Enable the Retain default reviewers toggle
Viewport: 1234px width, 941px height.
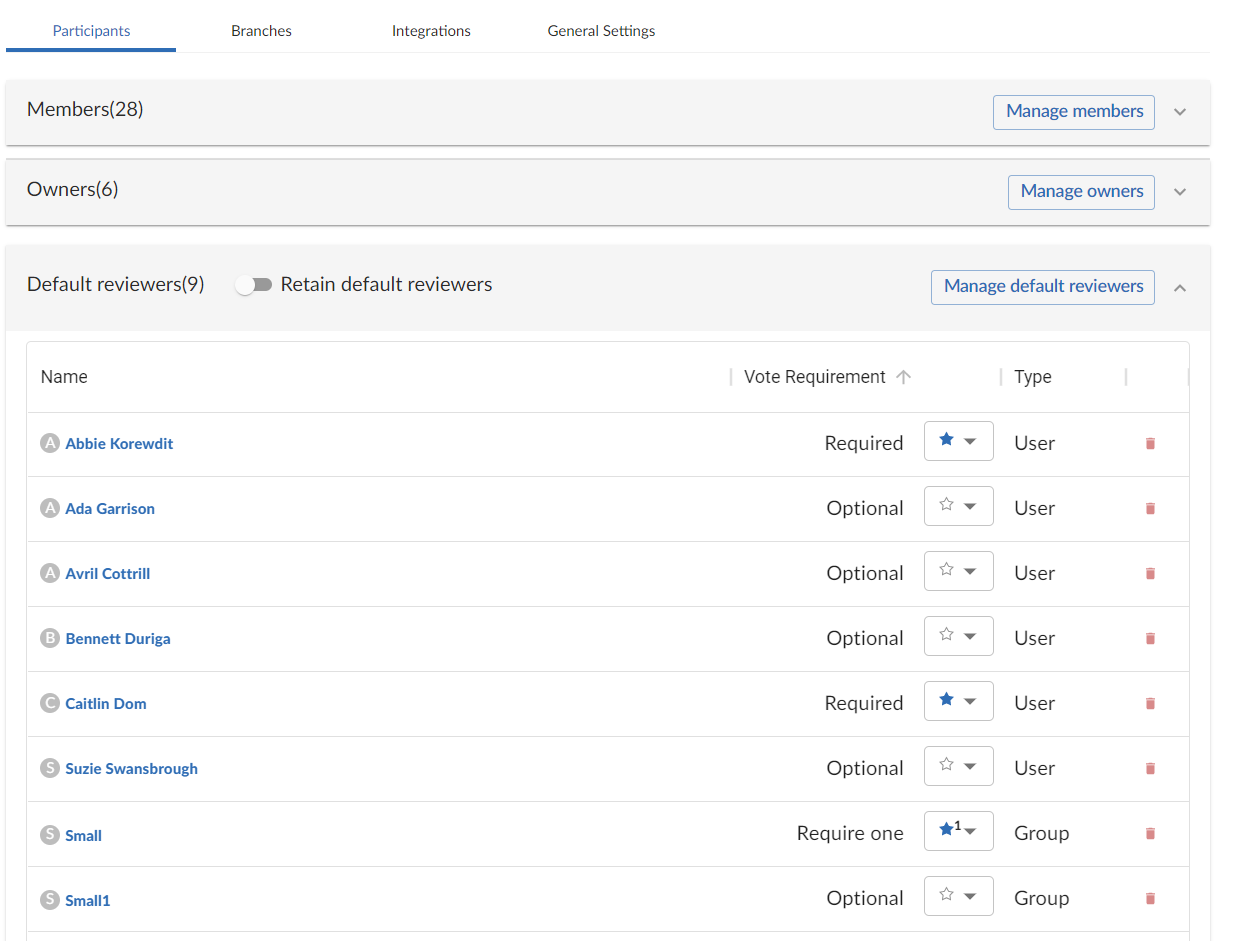coord(254,284)
